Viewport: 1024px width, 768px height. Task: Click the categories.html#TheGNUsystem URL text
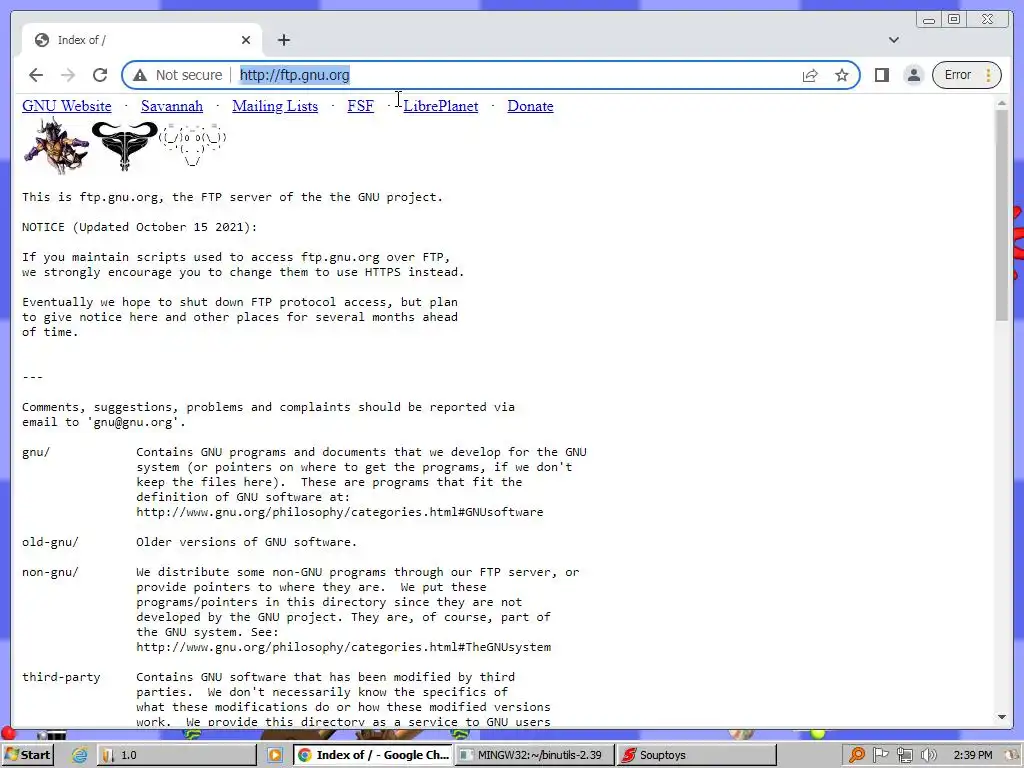(344, 647)
